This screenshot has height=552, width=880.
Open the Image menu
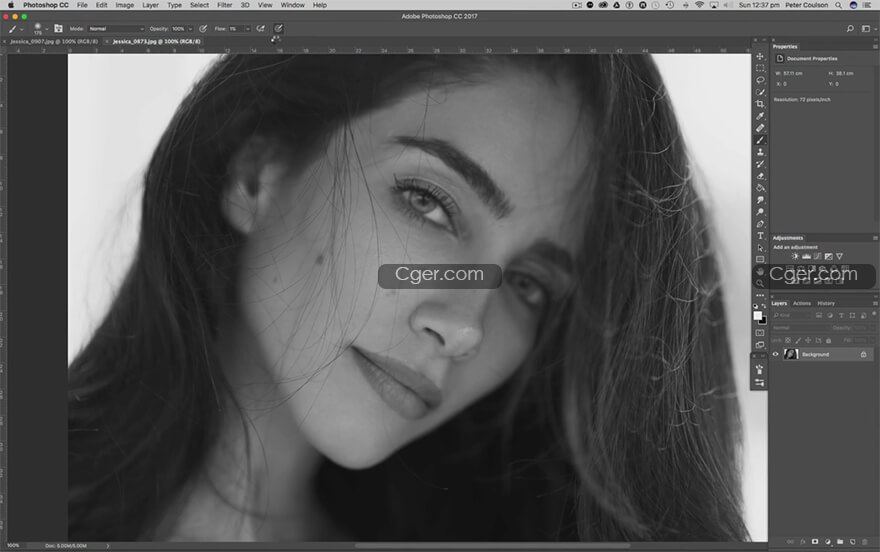125,5
